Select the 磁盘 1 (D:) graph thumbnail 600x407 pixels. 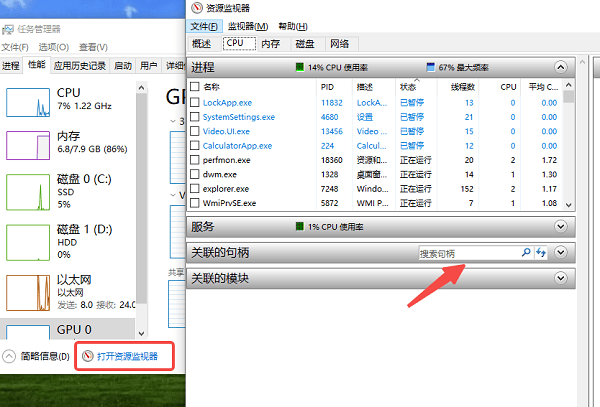(x=28, y=243)
